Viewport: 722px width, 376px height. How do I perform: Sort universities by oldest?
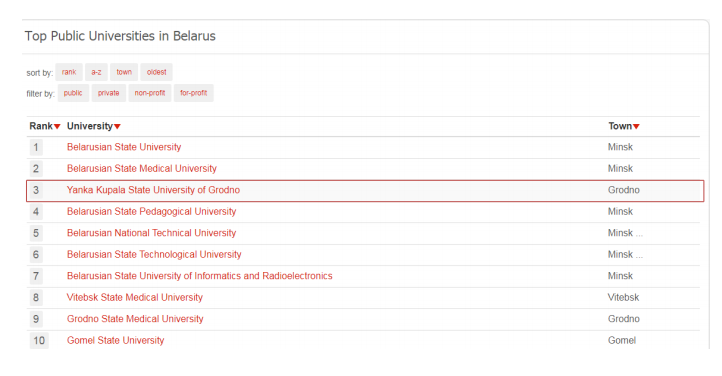[157, 72]
